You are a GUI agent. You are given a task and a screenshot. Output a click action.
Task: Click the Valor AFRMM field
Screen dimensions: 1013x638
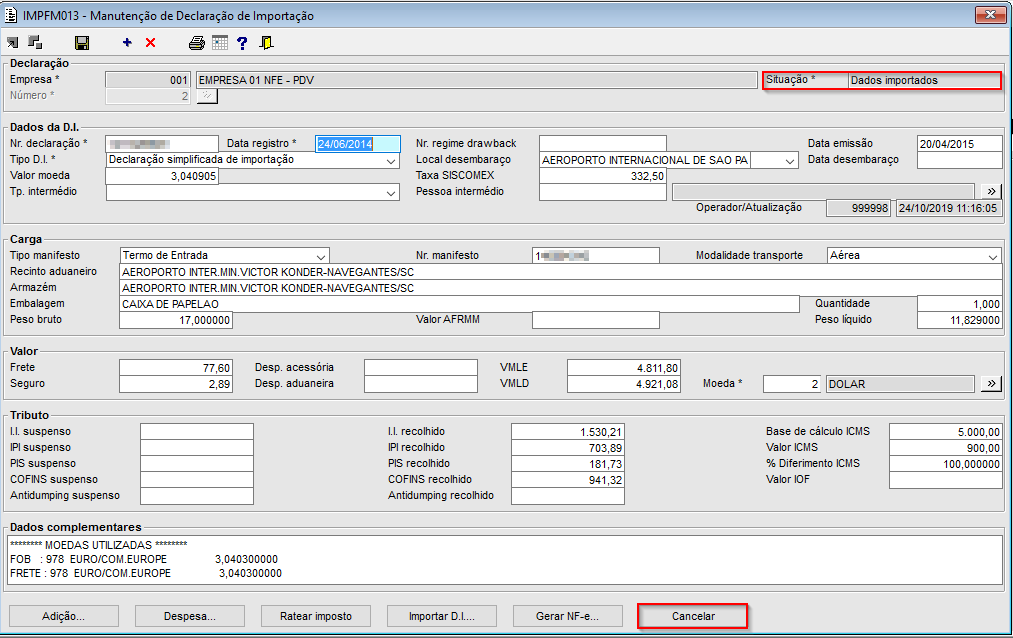pos(596,320)
